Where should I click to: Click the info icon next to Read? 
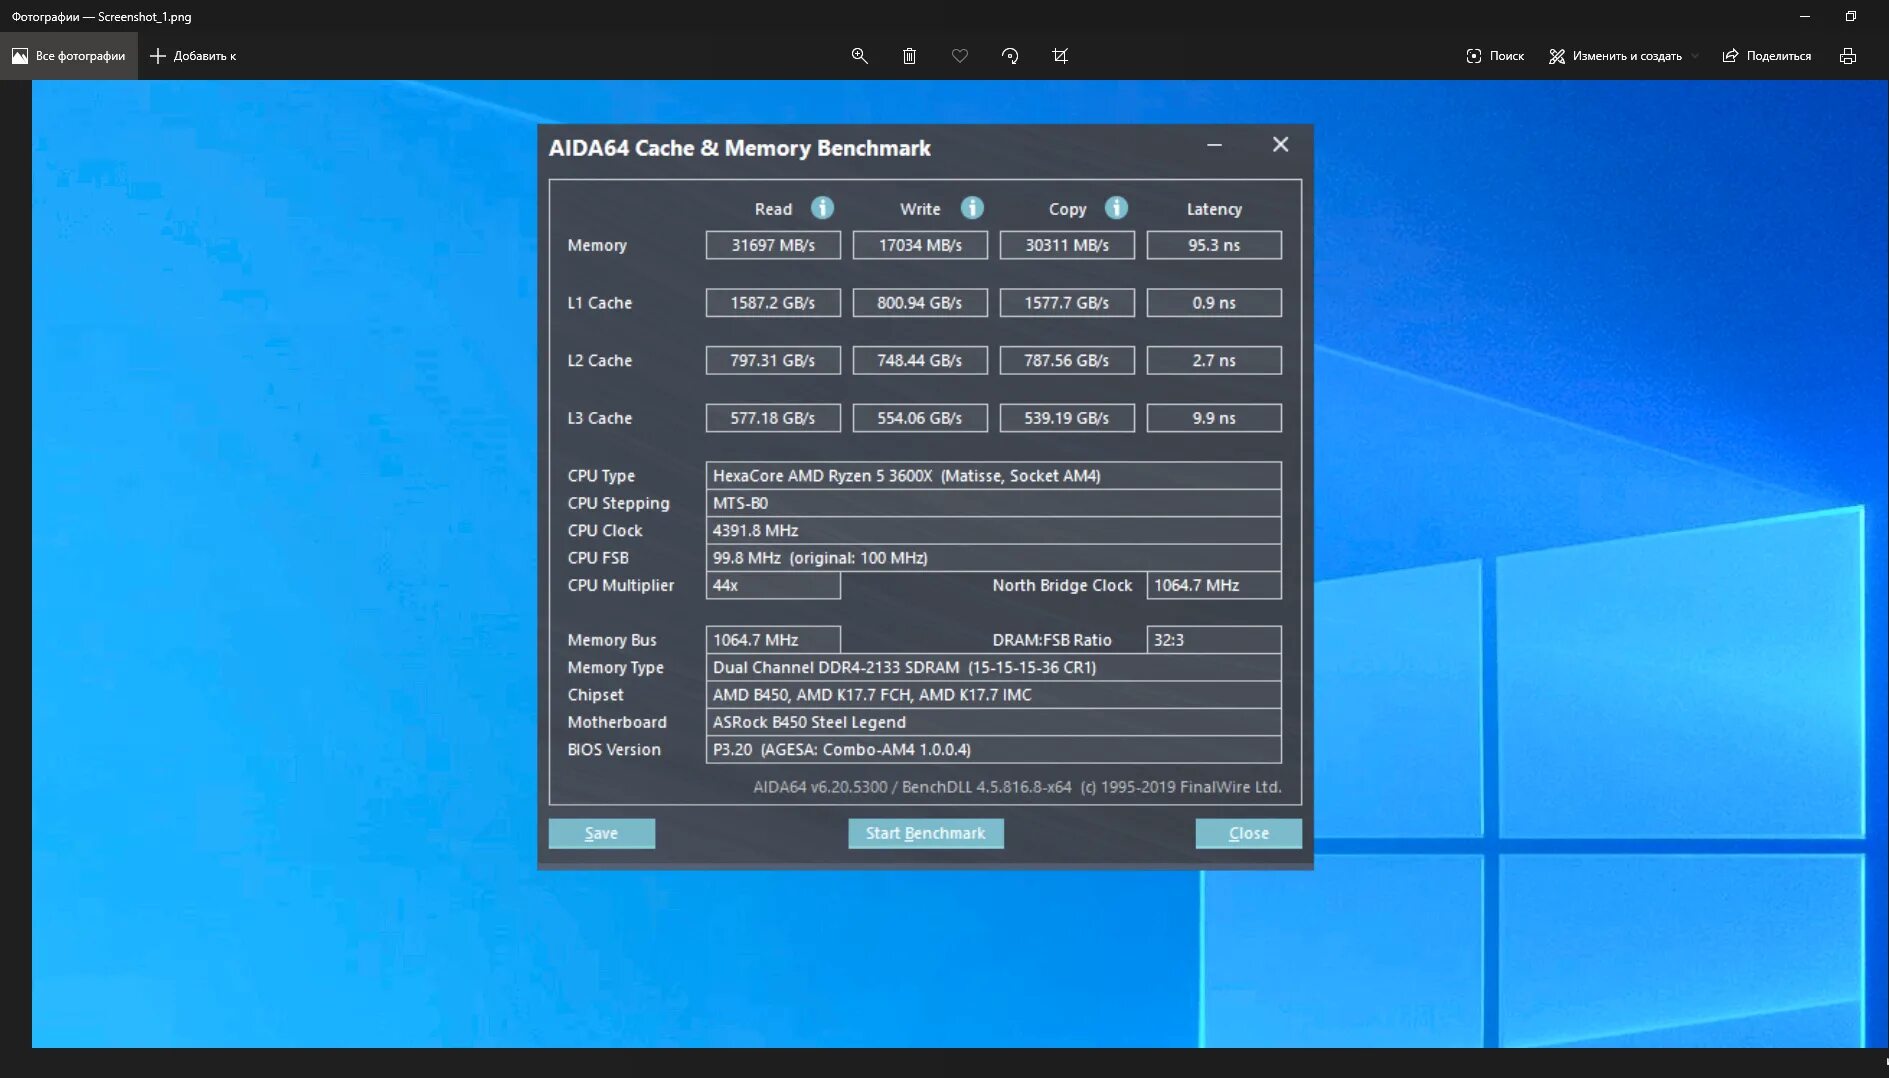(822, 207)
